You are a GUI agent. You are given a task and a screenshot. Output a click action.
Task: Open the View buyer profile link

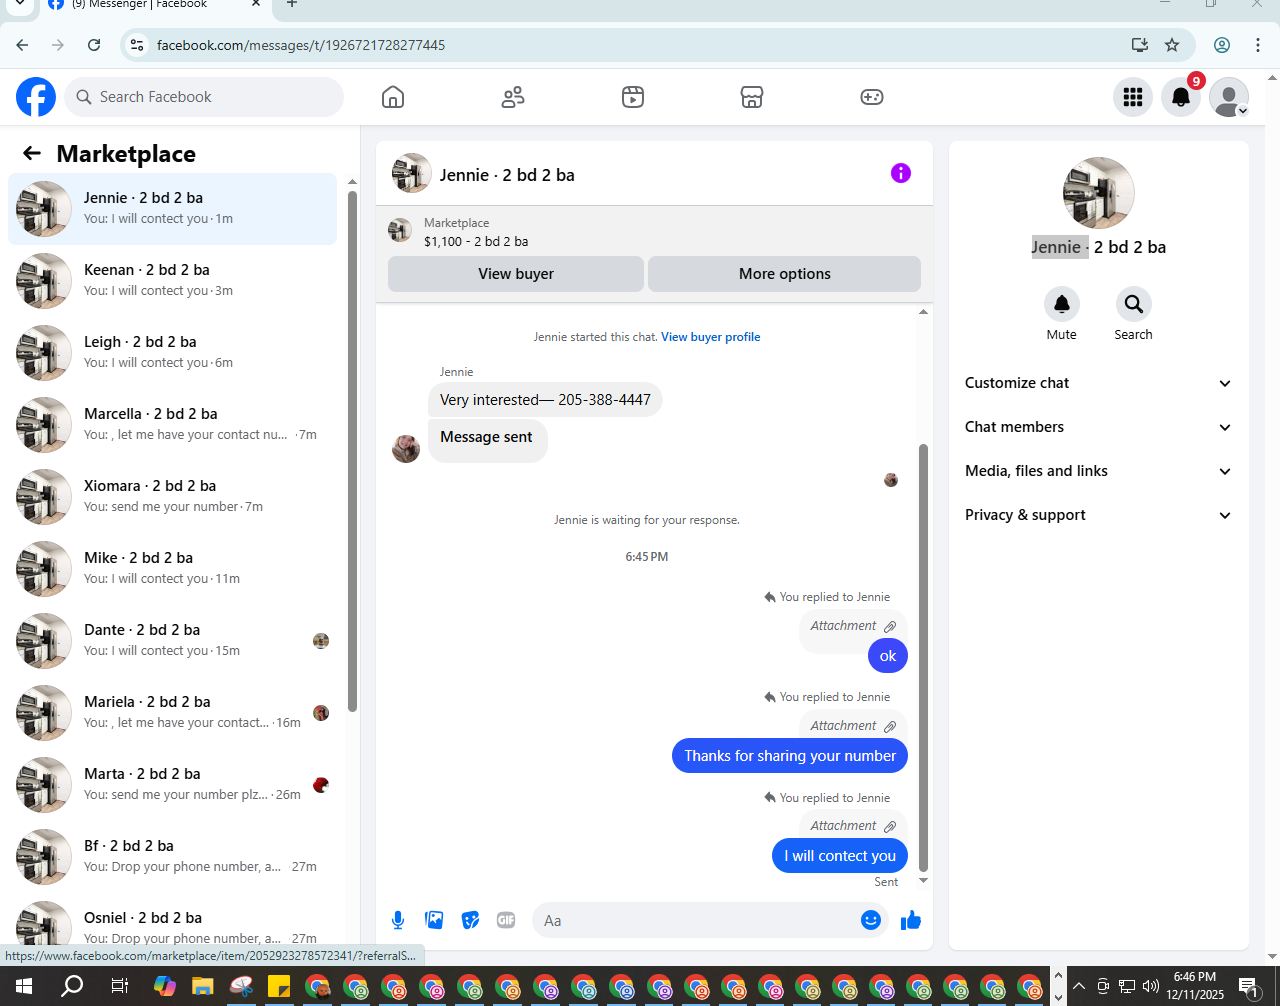[x=711, y=337]
